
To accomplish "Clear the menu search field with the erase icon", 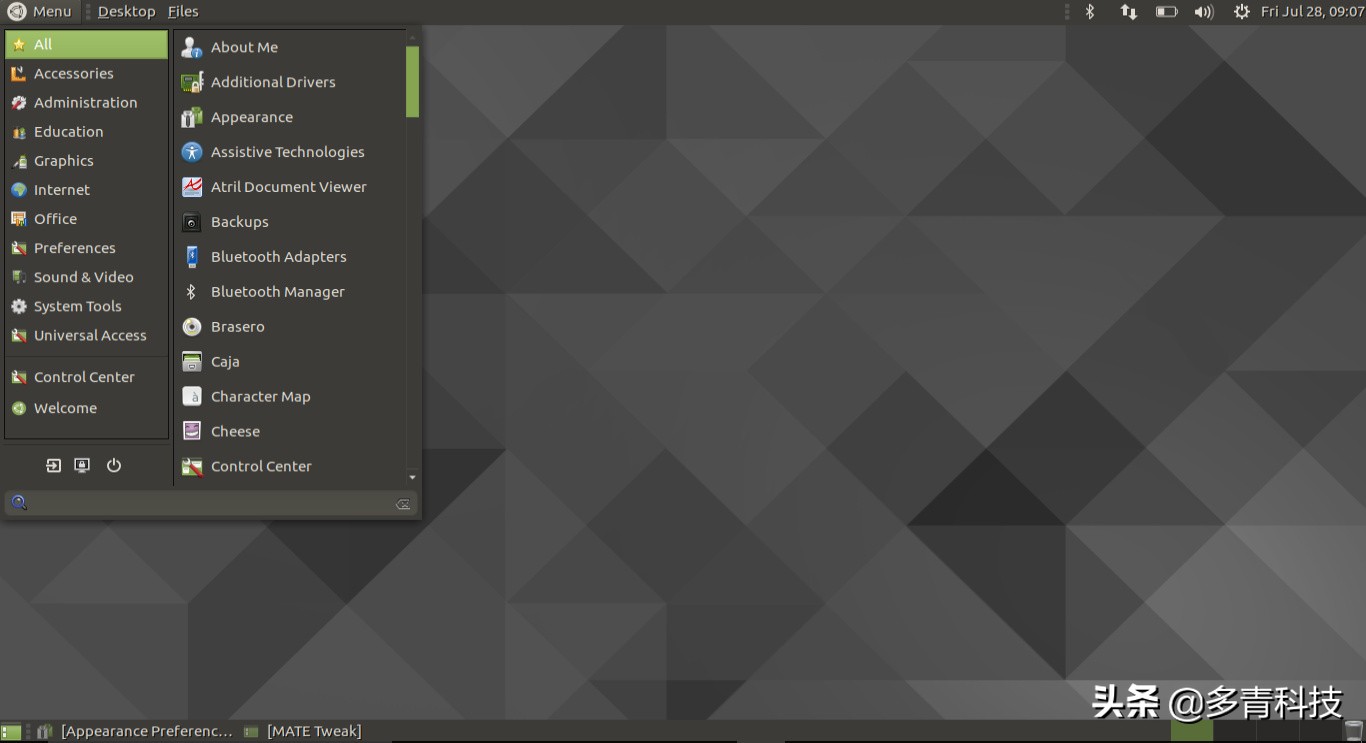I will click(403, 504).
